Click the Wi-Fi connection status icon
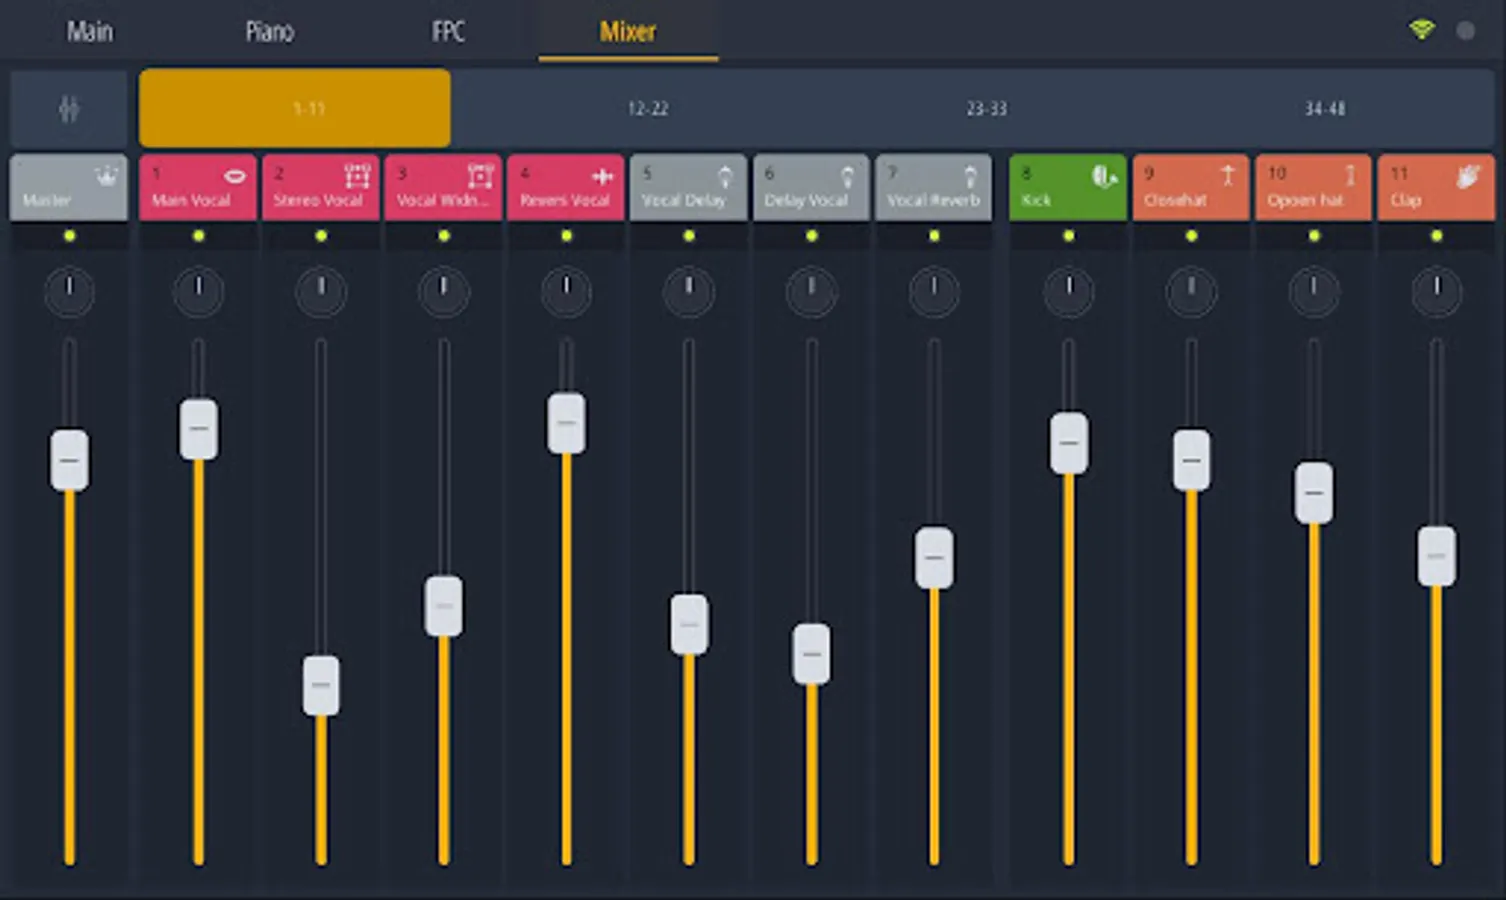1506x900 pixels. (1421, 30)
